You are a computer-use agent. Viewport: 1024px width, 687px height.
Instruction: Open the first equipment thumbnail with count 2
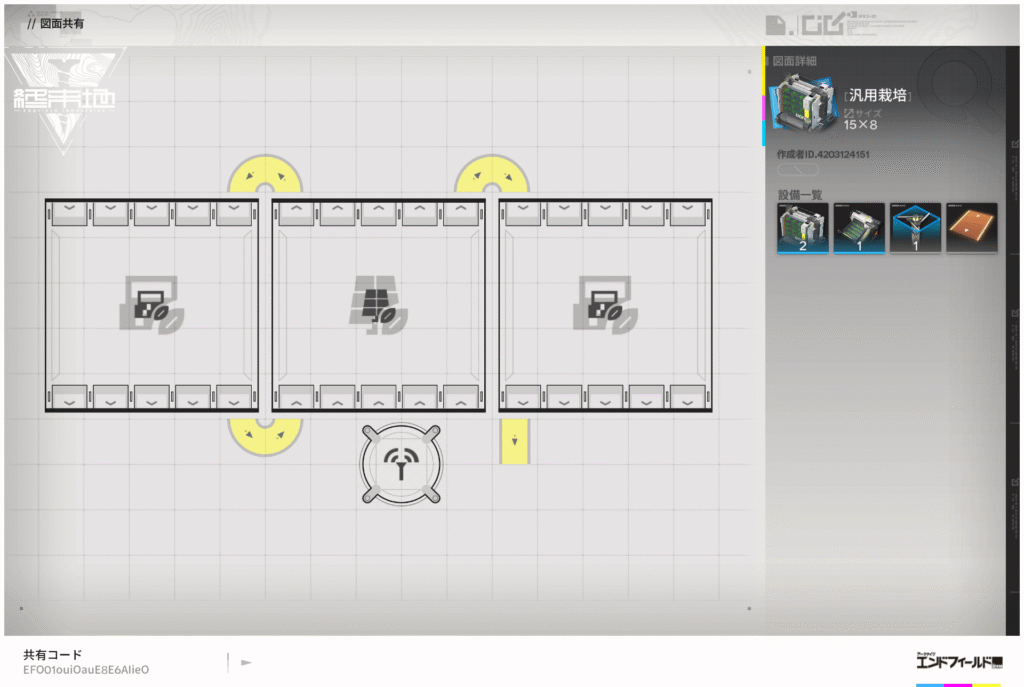tap(803, 228)
